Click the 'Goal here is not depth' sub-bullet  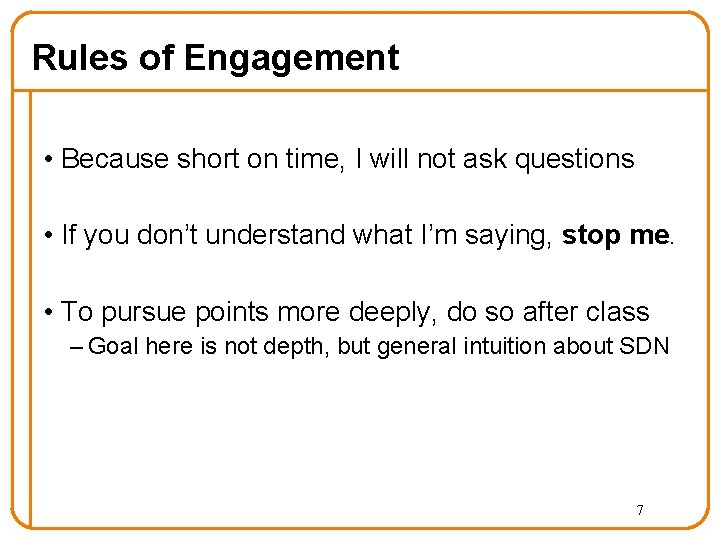tap(378, 347)
